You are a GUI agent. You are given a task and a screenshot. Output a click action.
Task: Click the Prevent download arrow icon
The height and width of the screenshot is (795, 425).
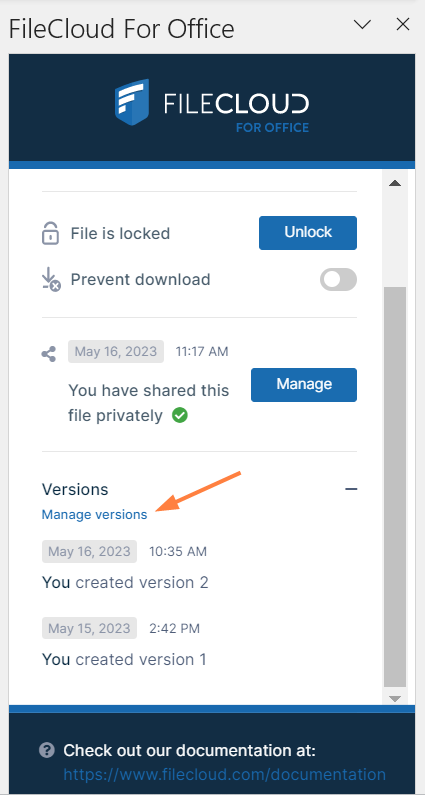pyautogui.click(x=51, y=280)
